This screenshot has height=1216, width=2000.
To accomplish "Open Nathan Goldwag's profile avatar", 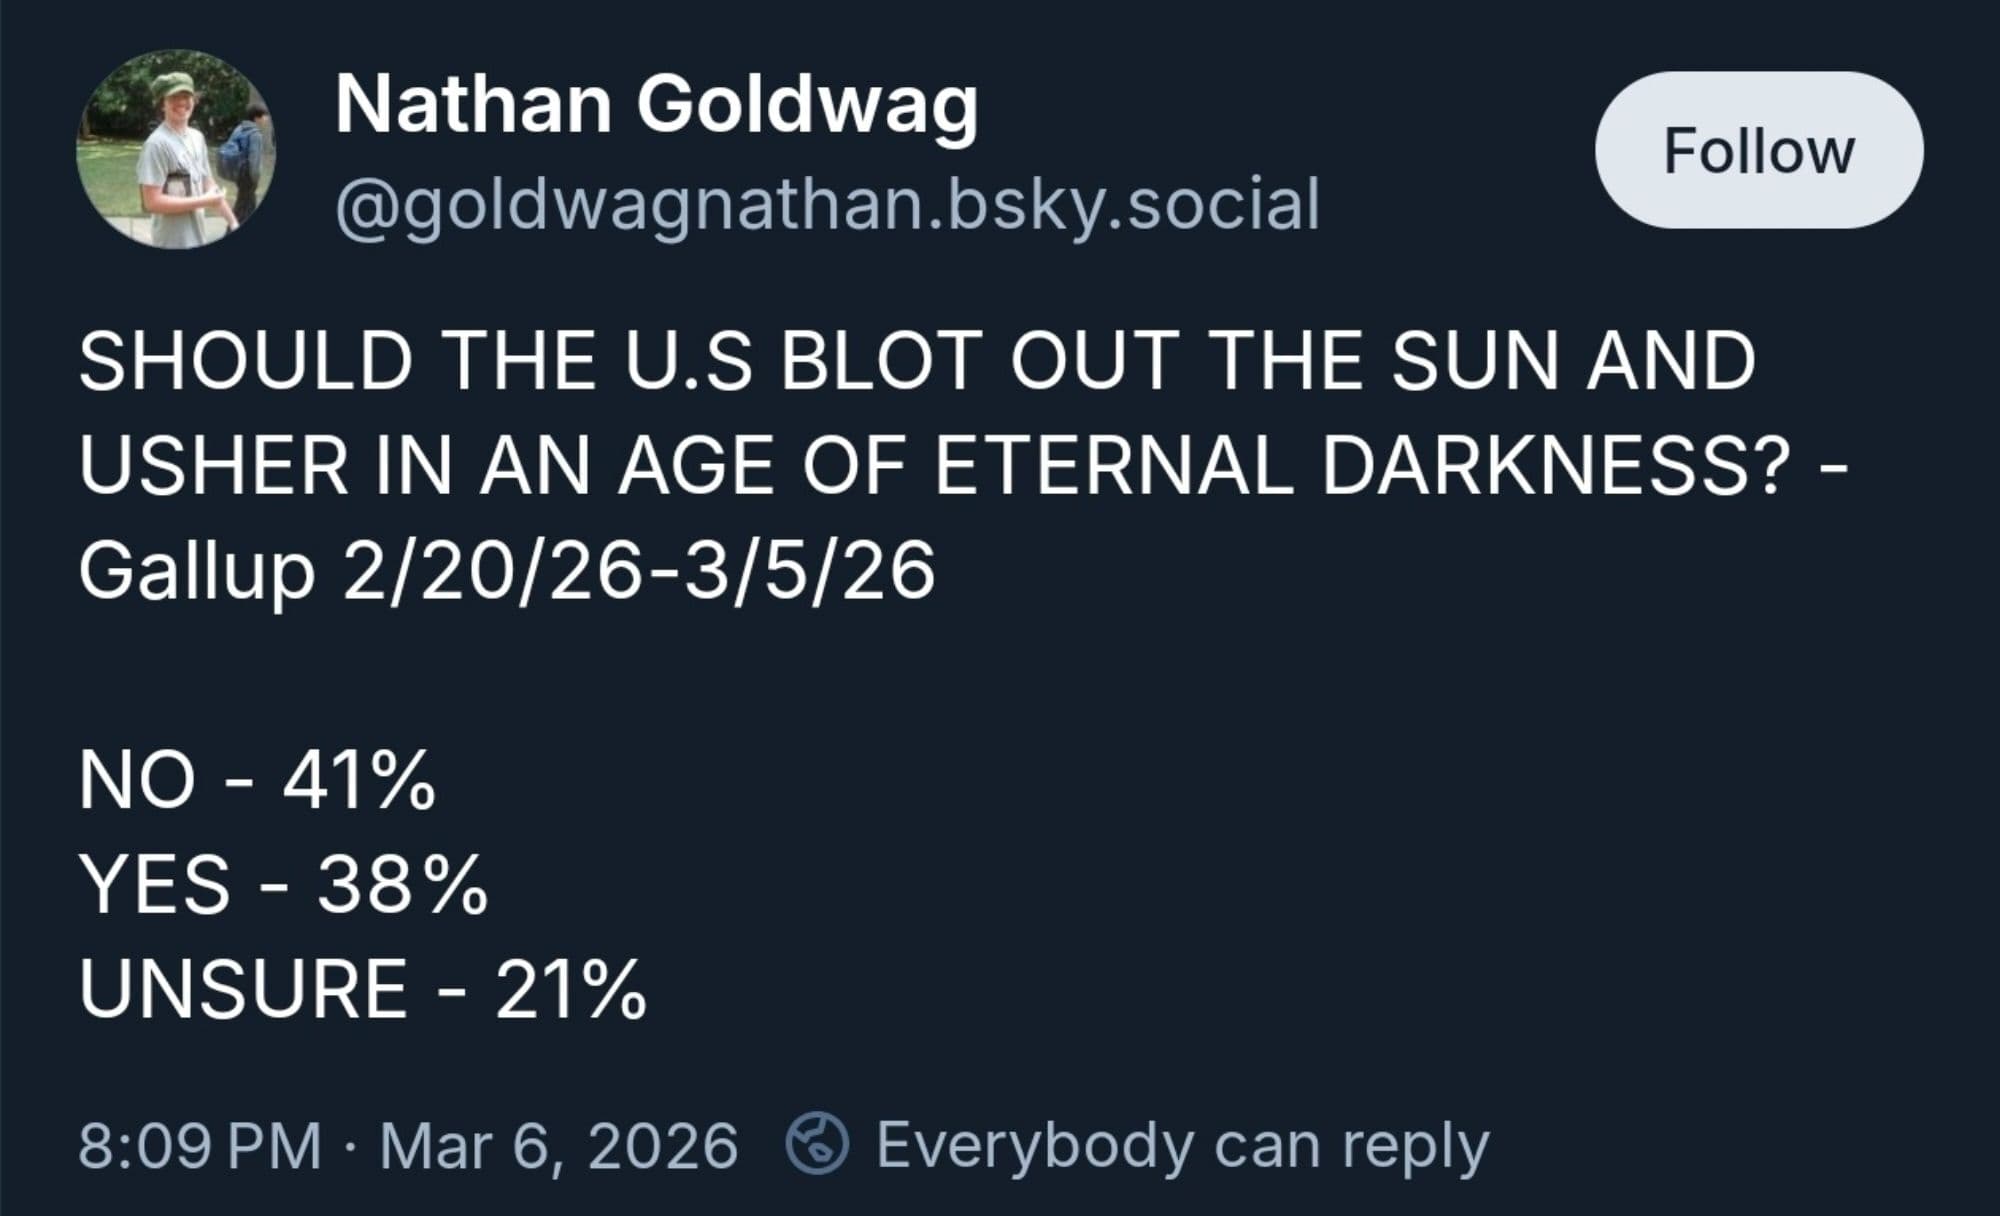I will click(176, 150).
